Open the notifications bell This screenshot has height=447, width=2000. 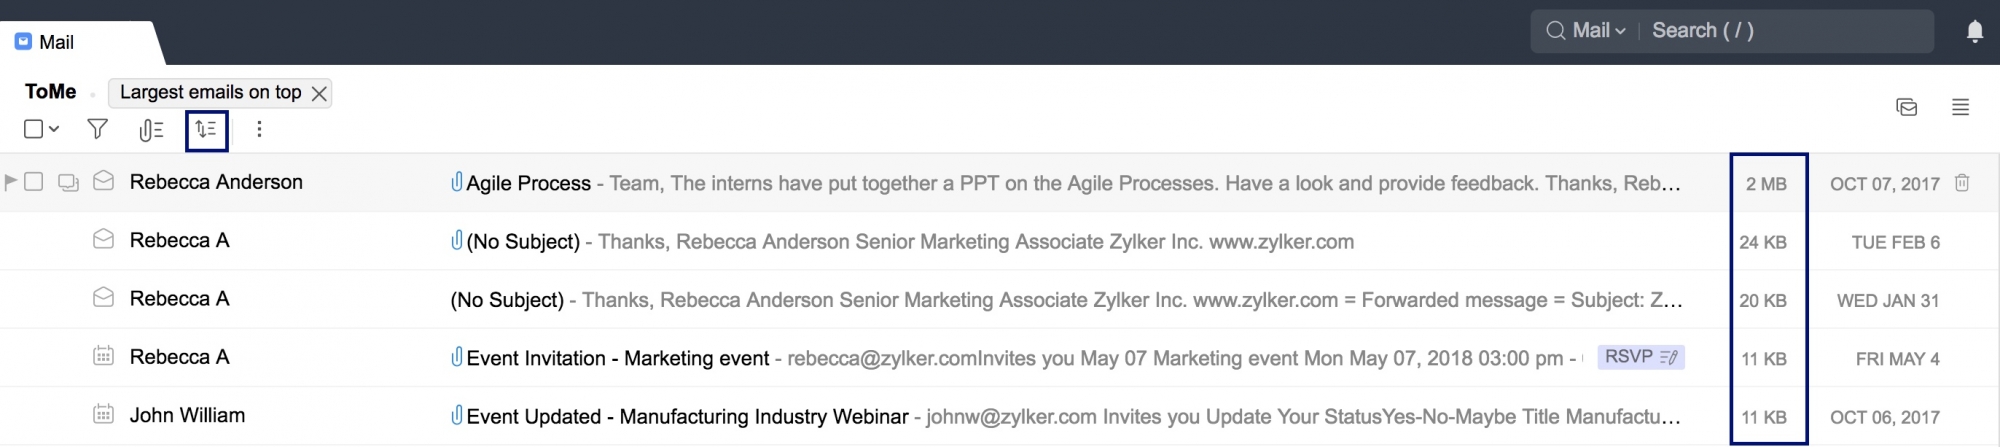pyautogui.click(x=1974, y=32)
